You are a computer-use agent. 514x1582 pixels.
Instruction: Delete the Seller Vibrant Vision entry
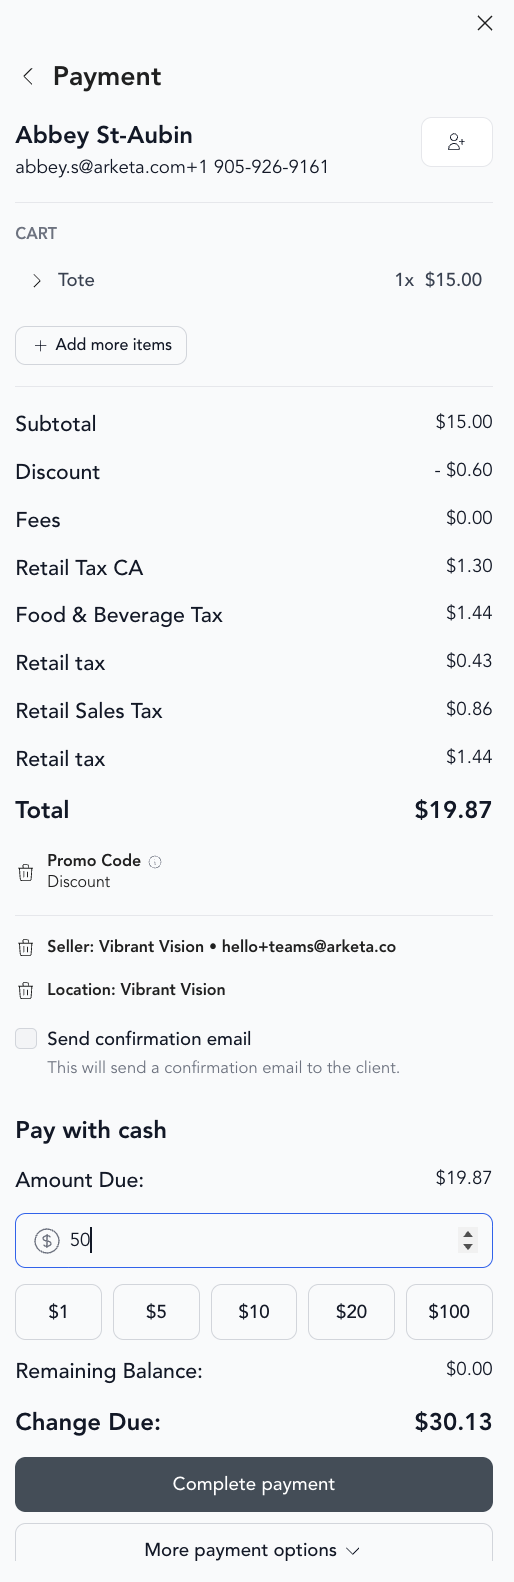click(x=26, y=947)
